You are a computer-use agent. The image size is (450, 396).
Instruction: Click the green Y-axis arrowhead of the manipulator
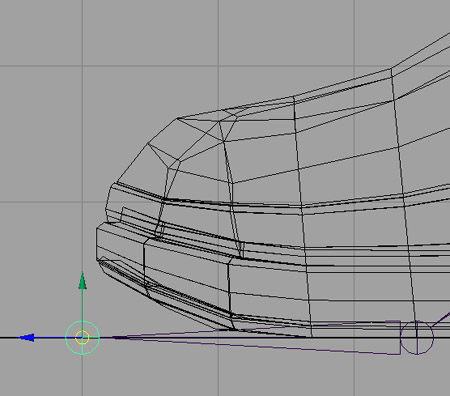pyautogui.click(x=82, y=281)
